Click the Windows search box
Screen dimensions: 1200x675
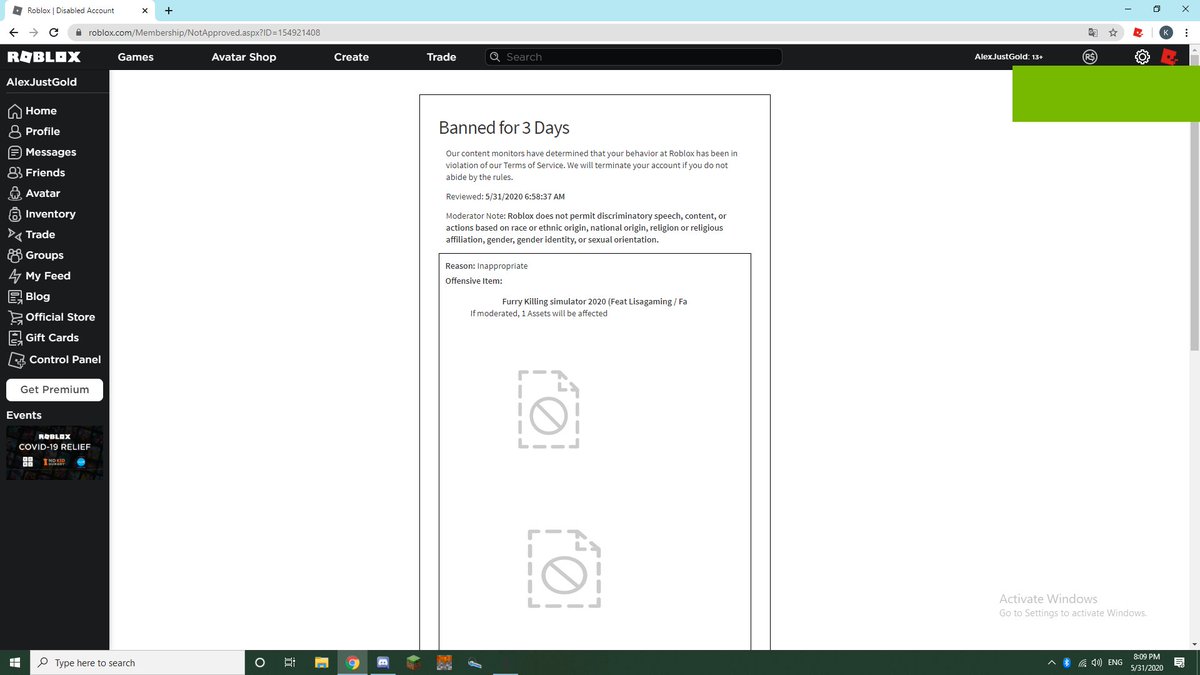click(x=137, y=662)
